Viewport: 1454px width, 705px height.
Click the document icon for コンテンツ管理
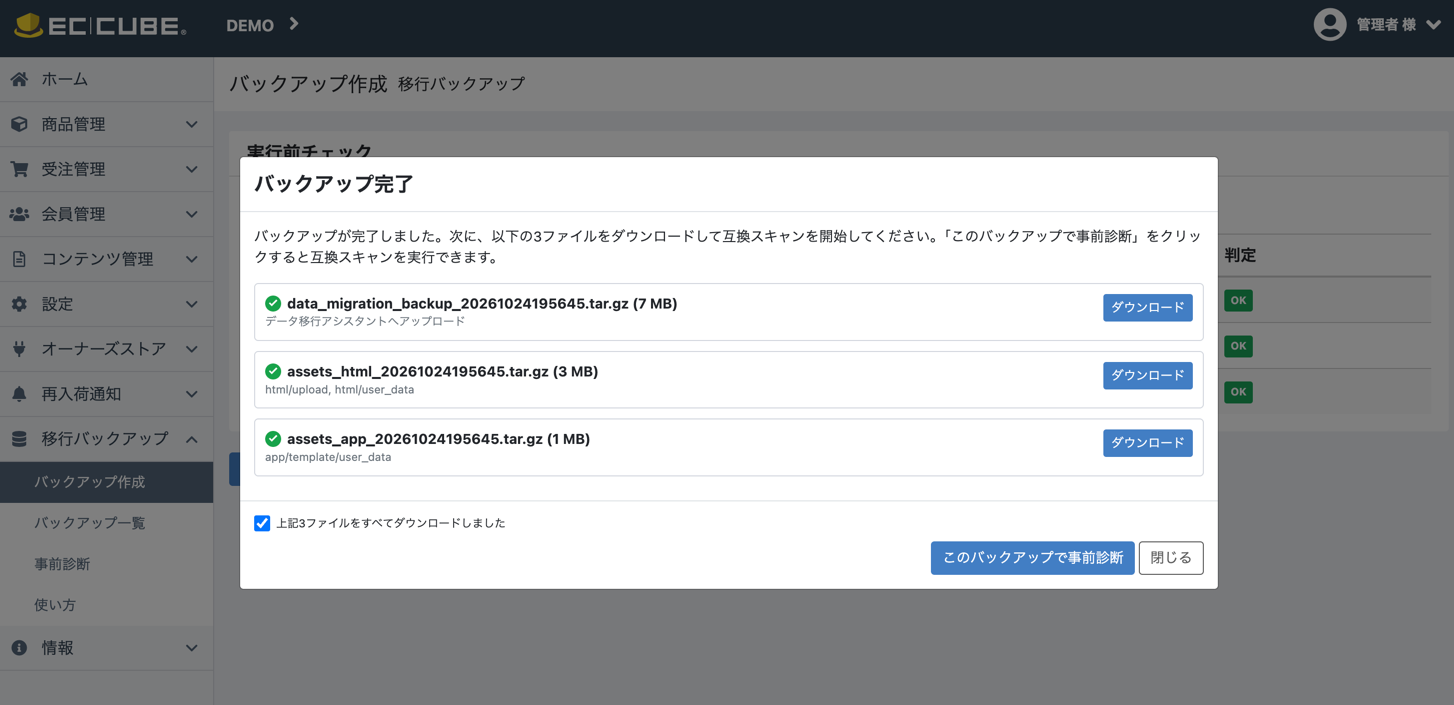[19, 259]
